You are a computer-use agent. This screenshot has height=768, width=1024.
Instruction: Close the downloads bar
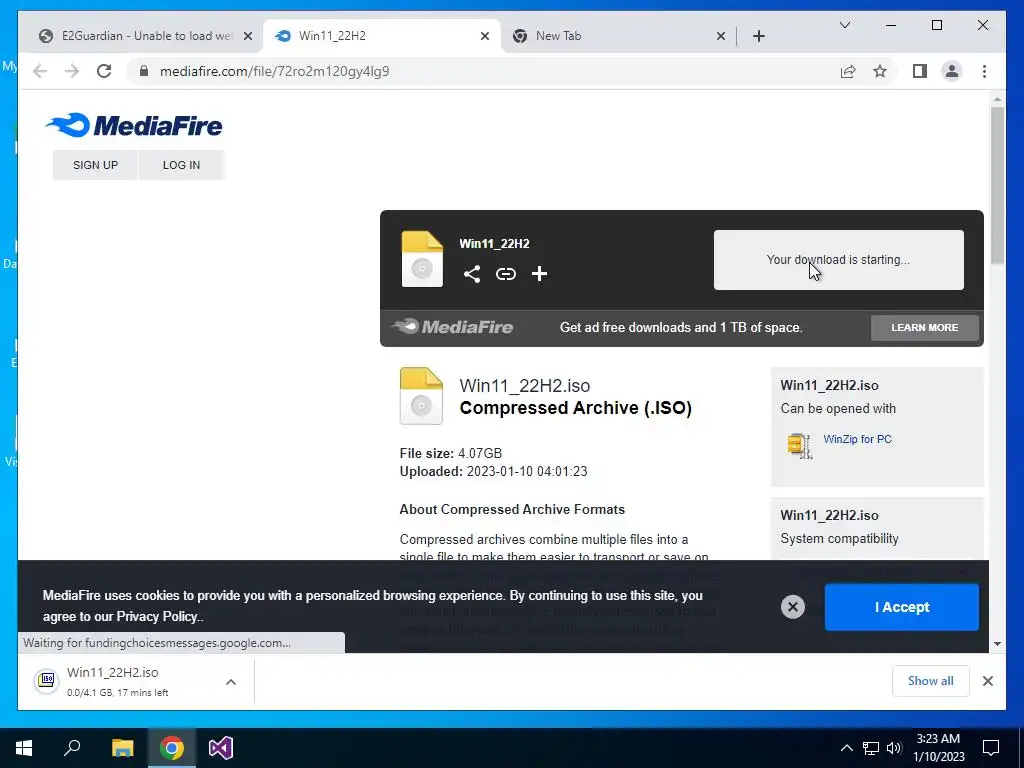tap(988, 680)
